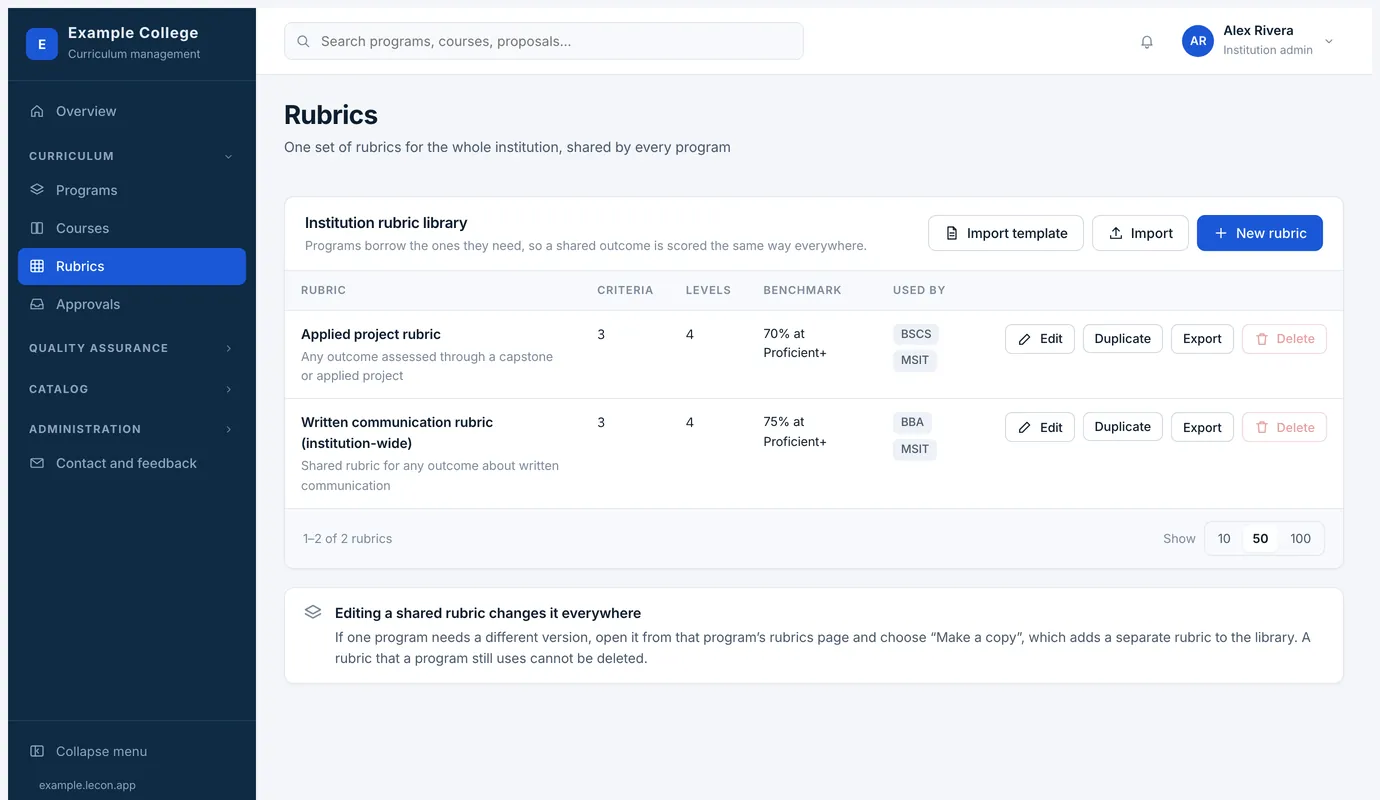Expand the Administration section
The width and height of the screenshot is (1380, 800).
pos(228,429)
